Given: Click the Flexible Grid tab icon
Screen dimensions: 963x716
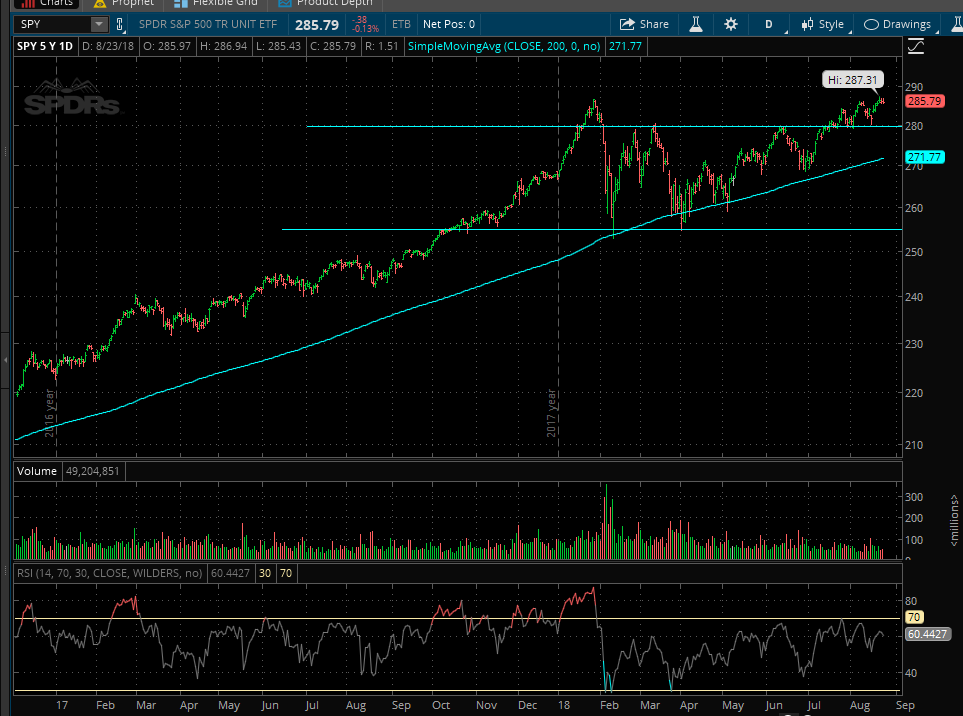Looking at the screenshot, I should [181, 3].
